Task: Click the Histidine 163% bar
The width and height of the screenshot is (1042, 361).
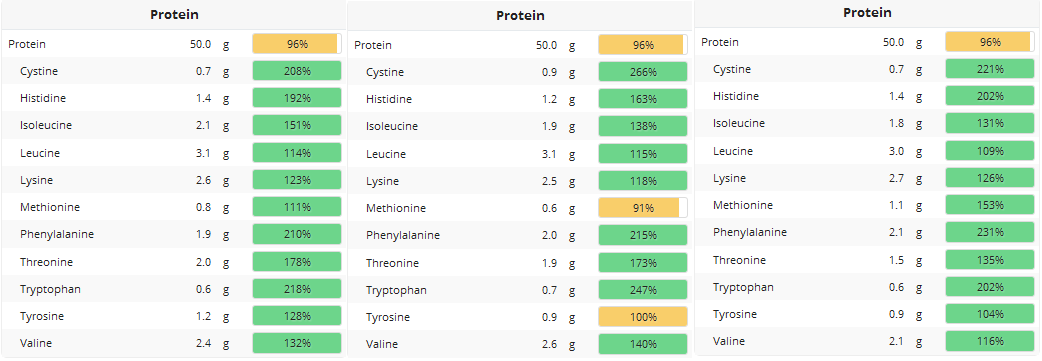Action: pyautogui.click(x=643, y=99)
